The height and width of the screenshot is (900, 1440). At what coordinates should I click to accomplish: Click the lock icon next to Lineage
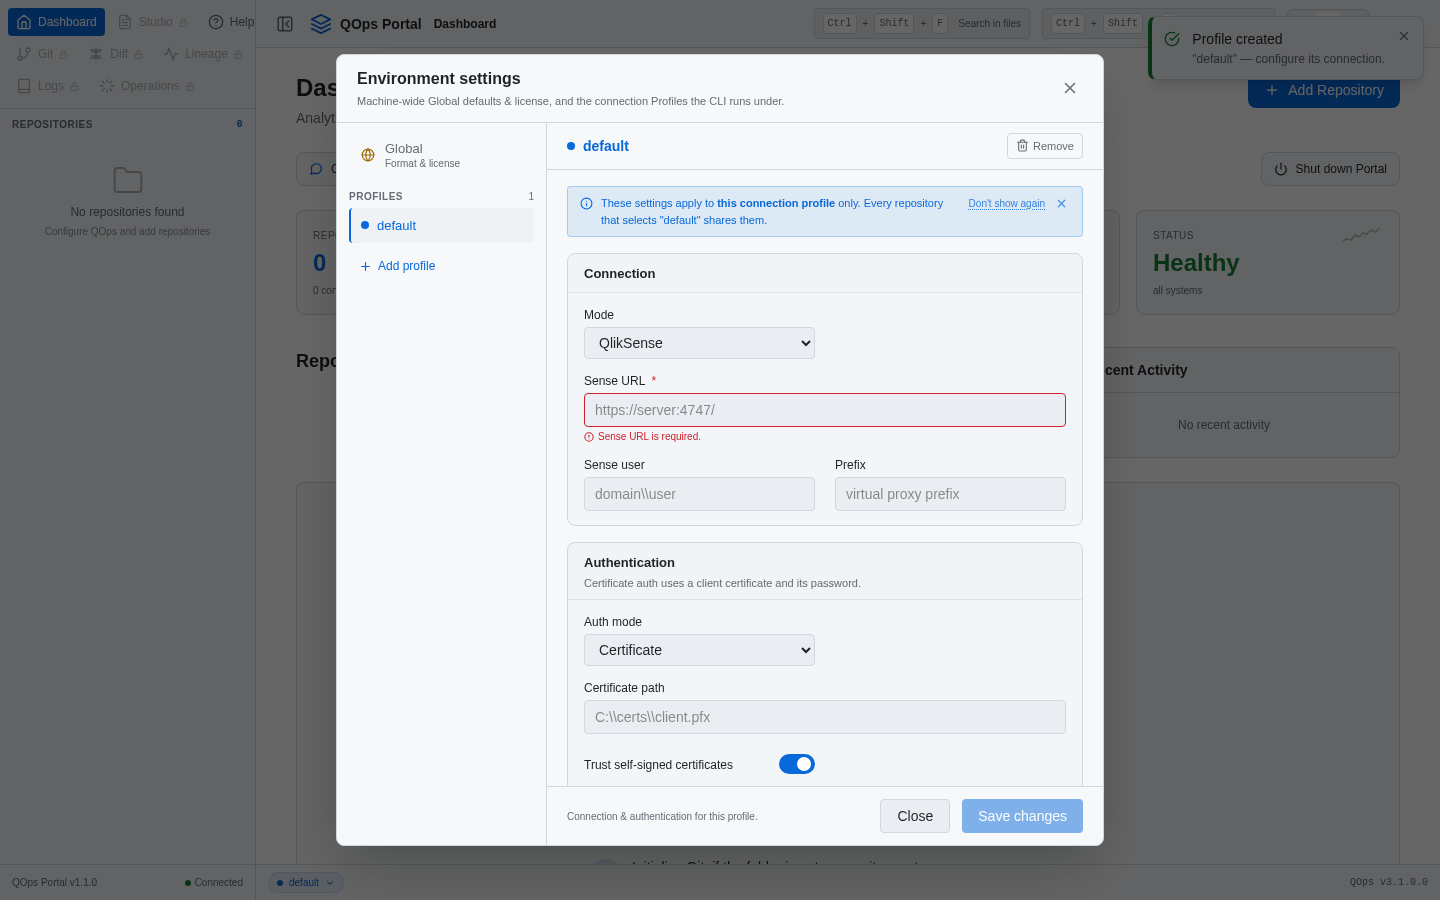(238, 55)
